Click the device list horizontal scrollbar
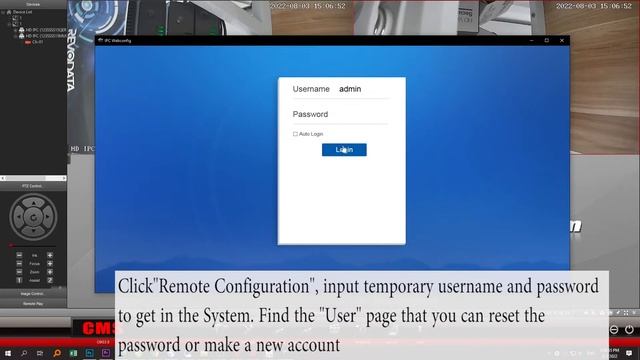The image size is (640, 360). pyautogui.click(x=33, y=178)
